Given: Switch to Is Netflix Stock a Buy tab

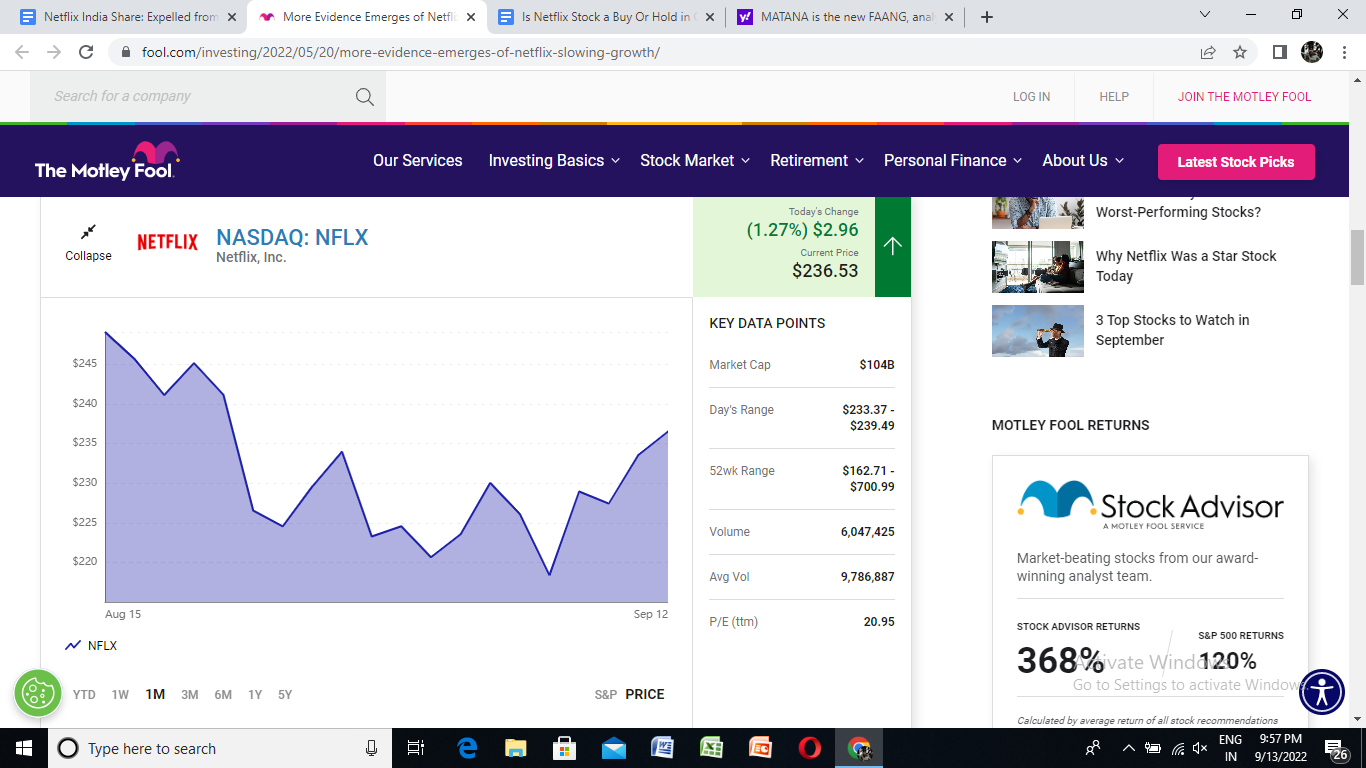Looking at the screenshot, I should (x=608, y=17).
